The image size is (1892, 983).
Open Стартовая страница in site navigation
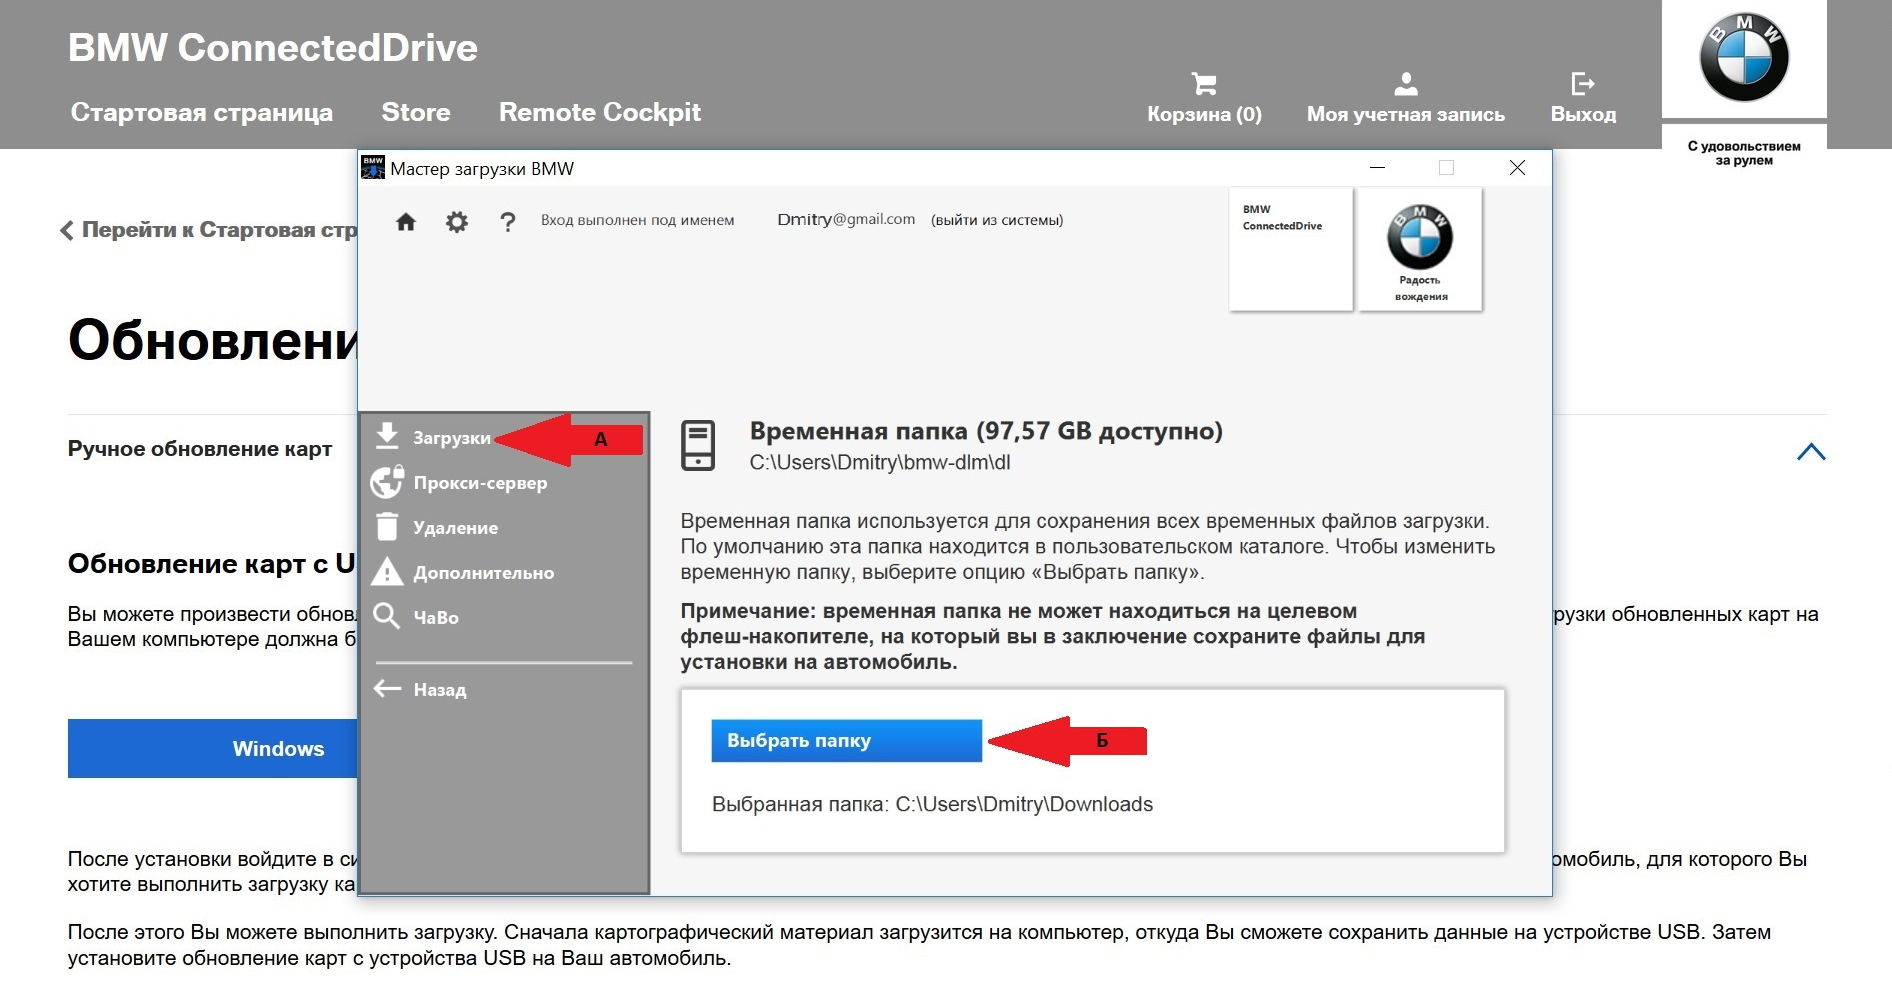point(202,112)
